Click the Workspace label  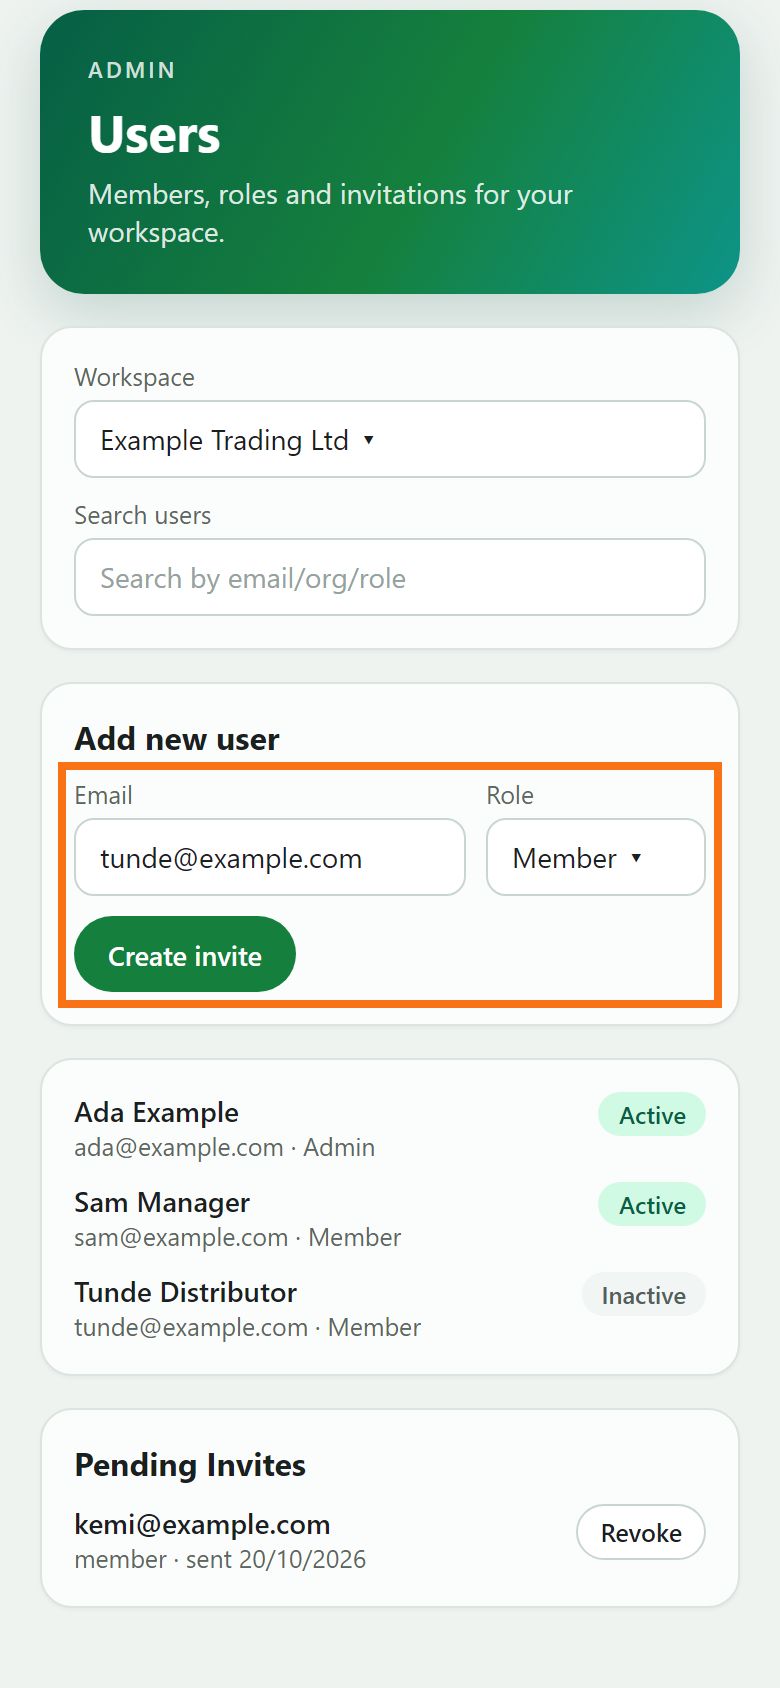[x=135, y=377]
